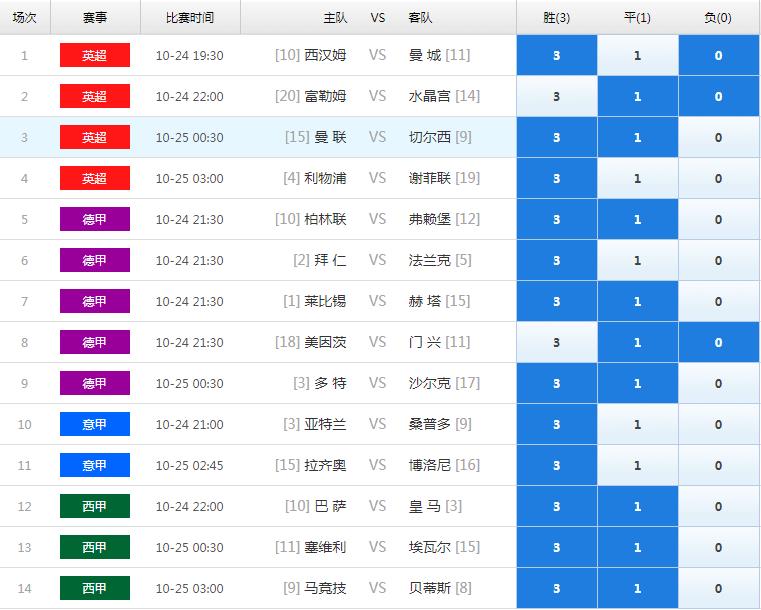Toggle win (3) for 亚特兰 vs 桑普多

[557, 424]
